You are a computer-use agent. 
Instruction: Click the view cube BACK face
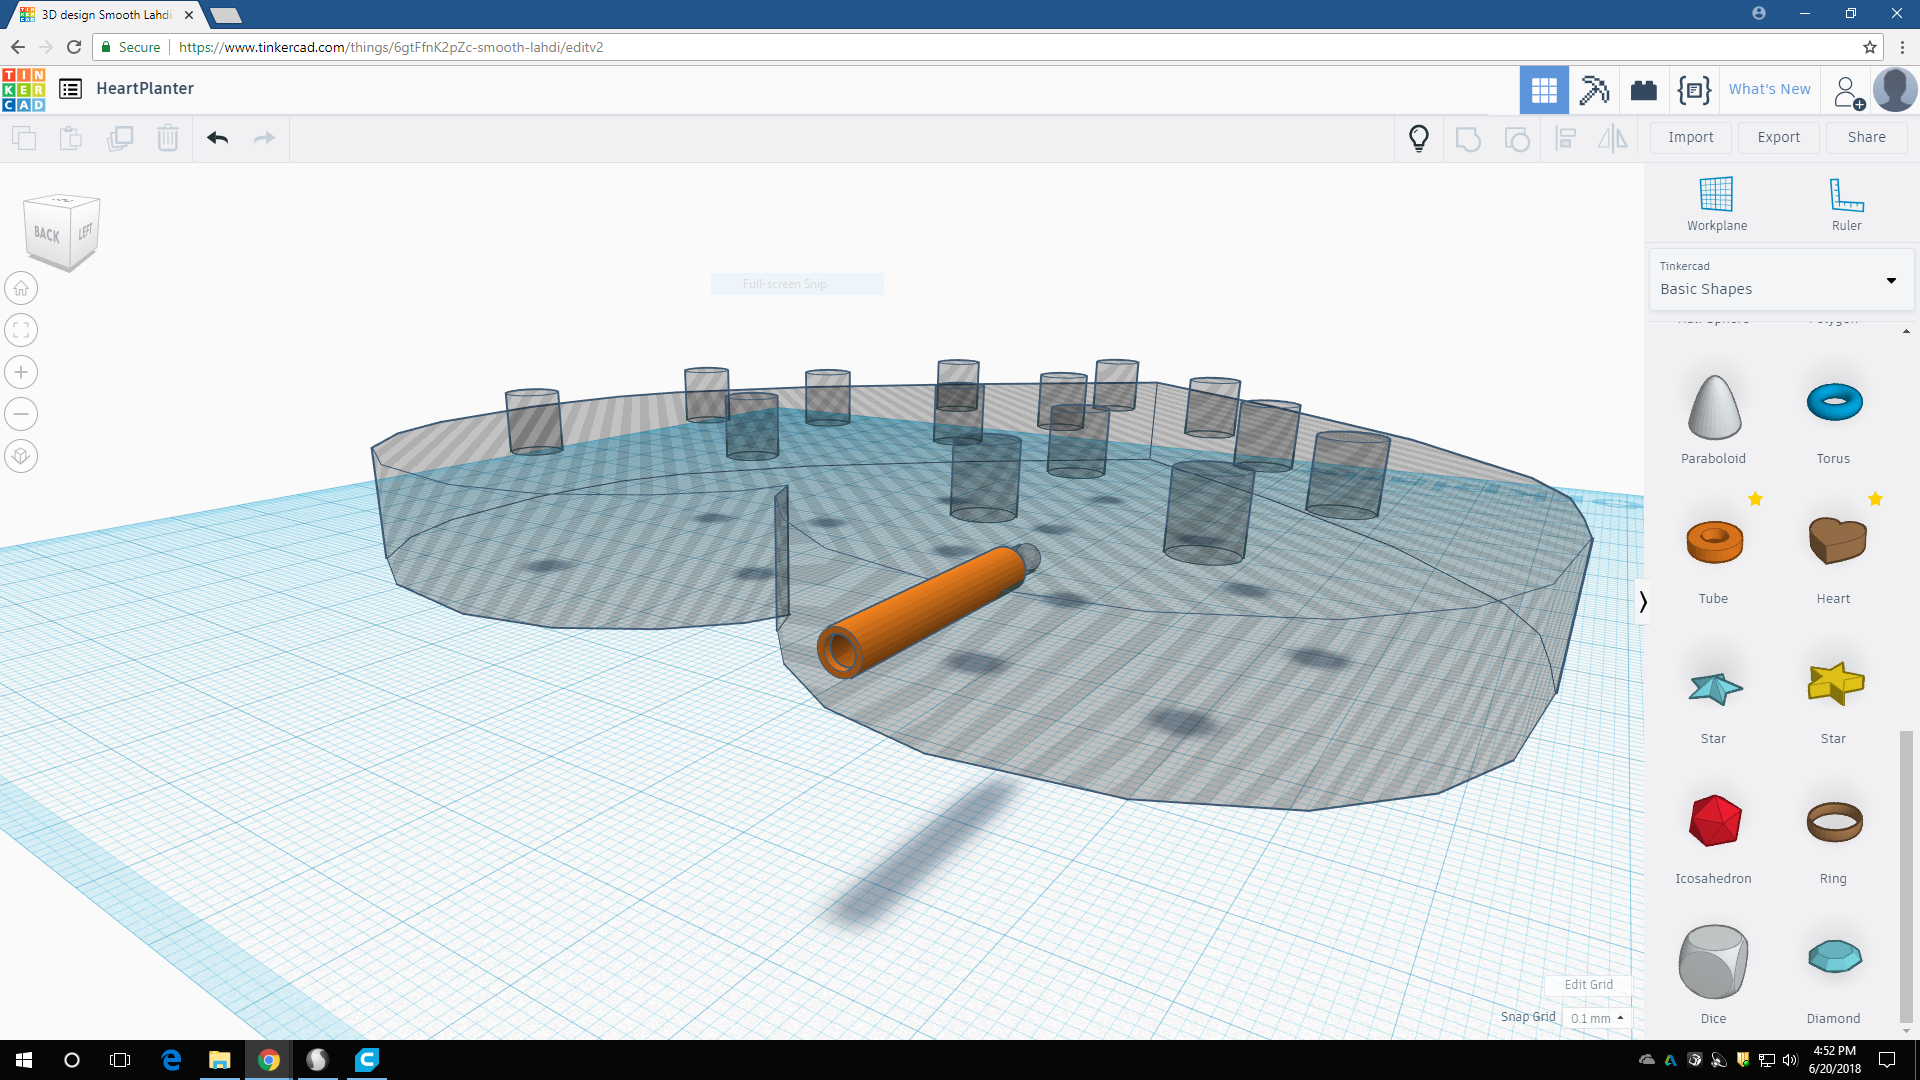(x=47, y=234)
